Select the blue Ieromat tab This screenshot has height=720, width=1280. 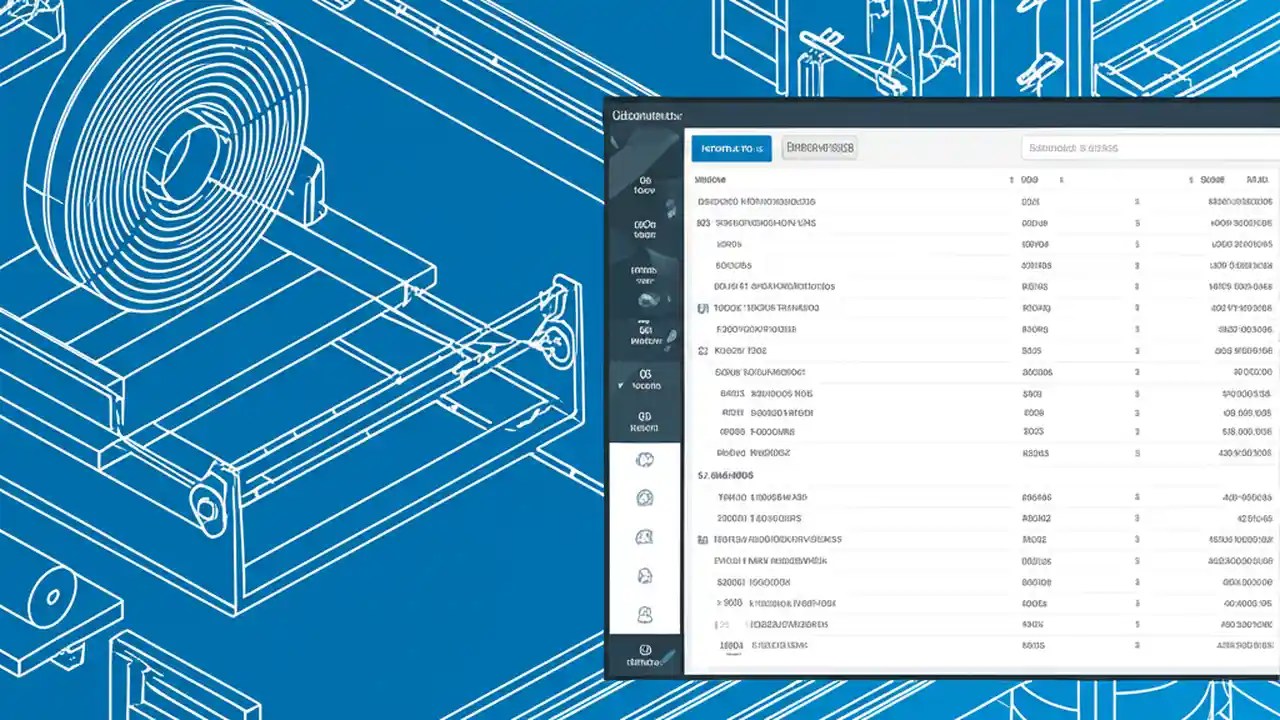pos(731,147)
